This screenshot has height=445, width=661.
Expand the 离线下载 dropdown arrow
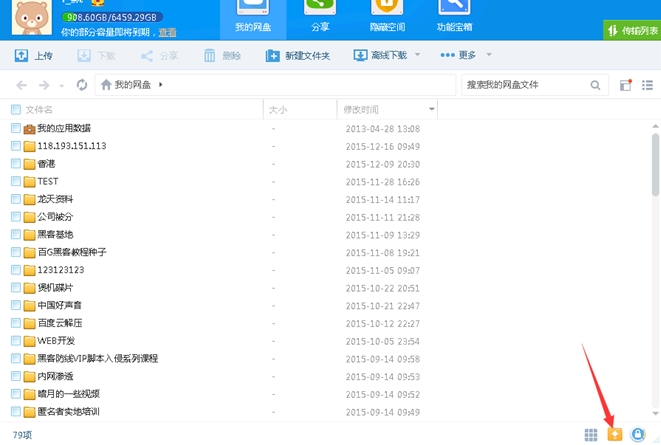tap(417, 54)
